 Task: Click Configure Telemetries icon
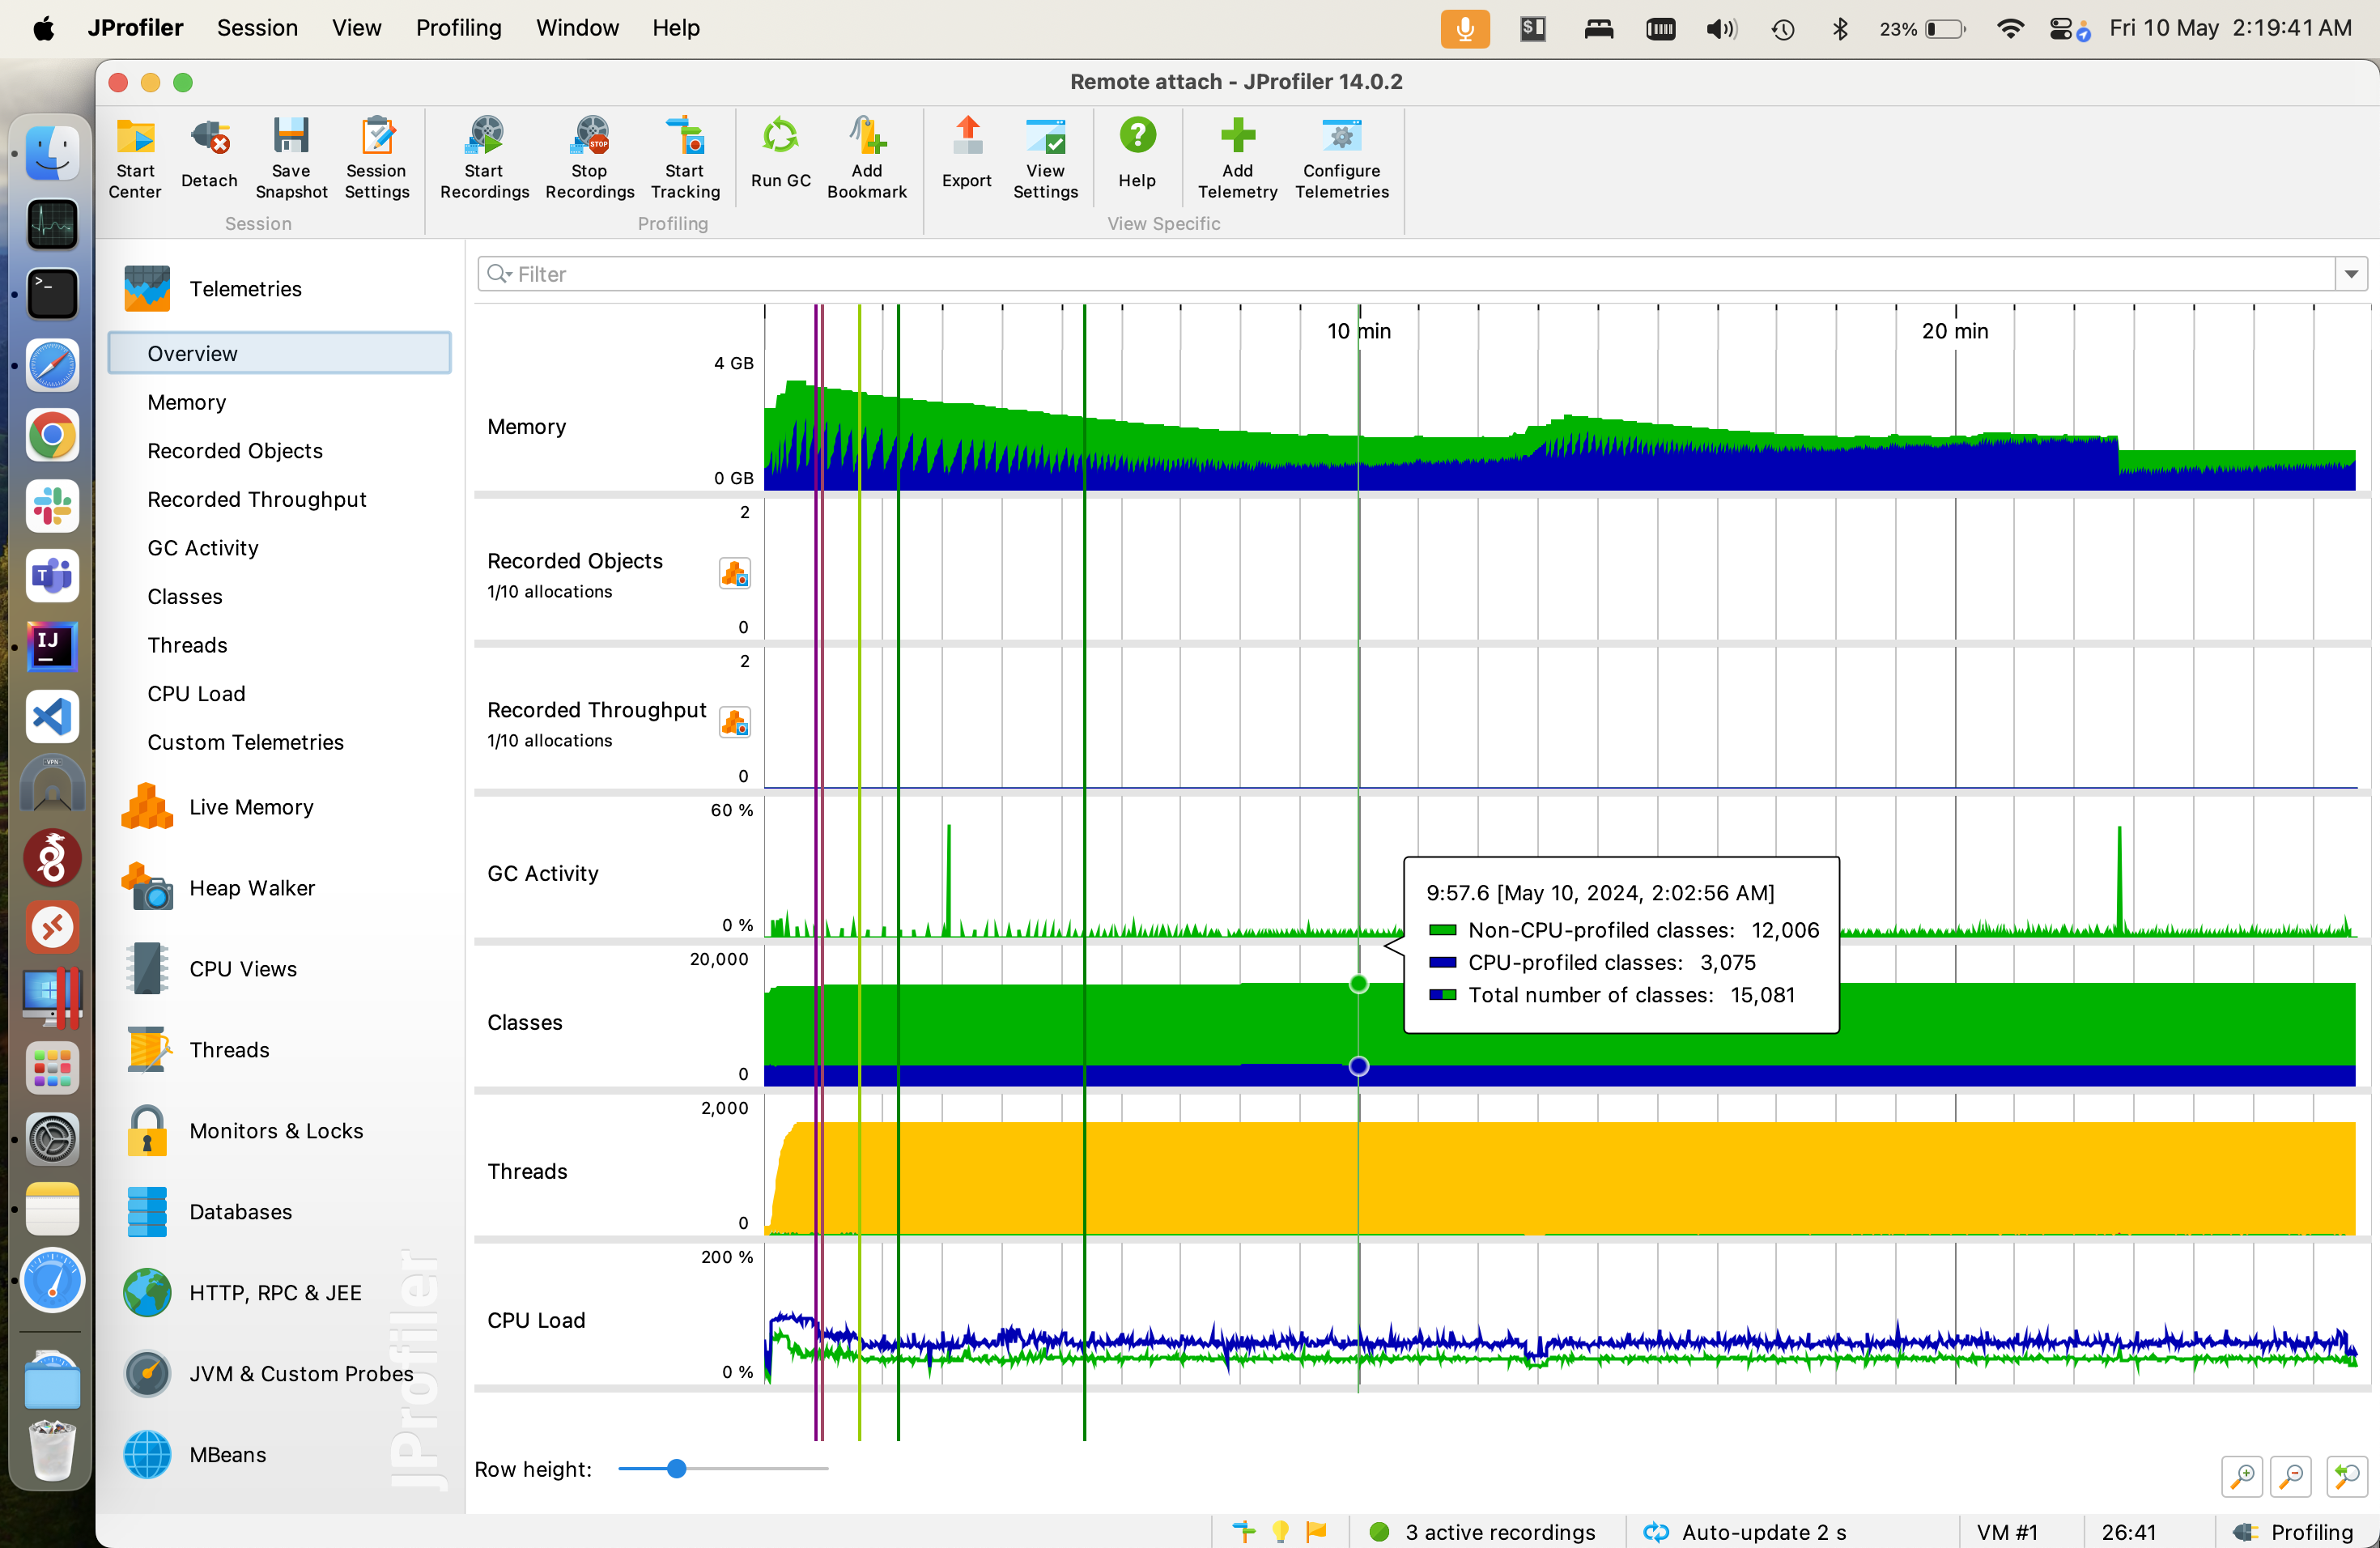point(1341,138)
